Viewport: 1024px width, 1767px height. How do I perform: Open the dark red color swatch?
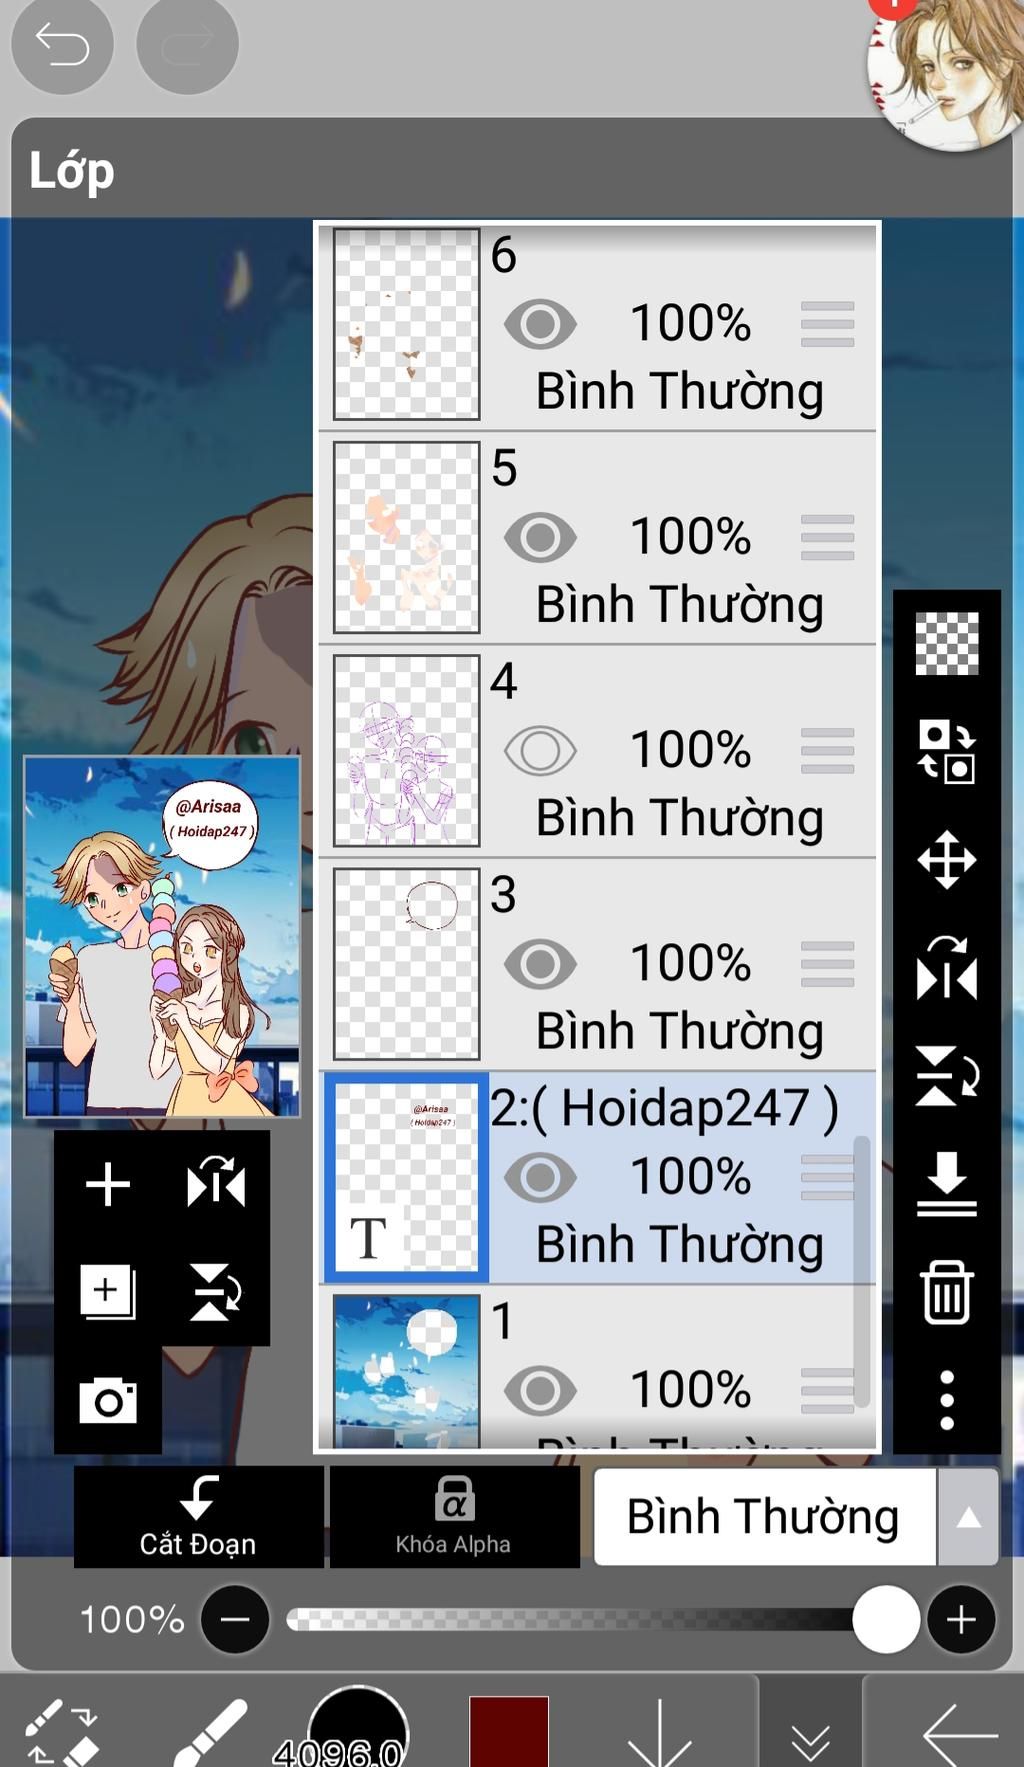(x=509, y=1731)
